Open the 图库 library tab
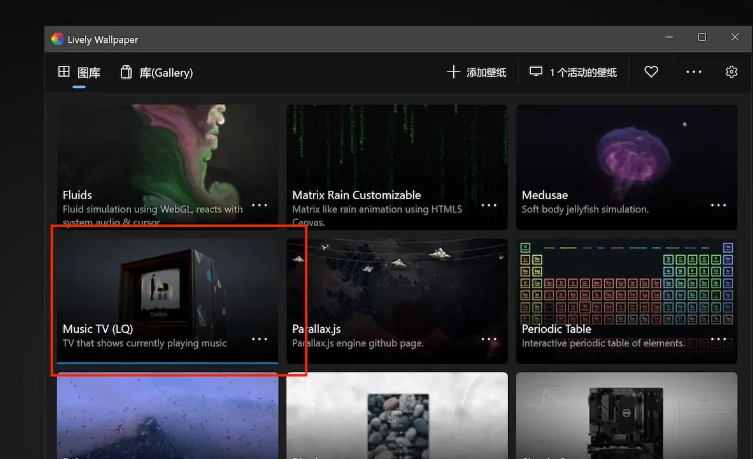Image resolution: width=753 pixels, height=459 pixels. click(x=79, y=72)
